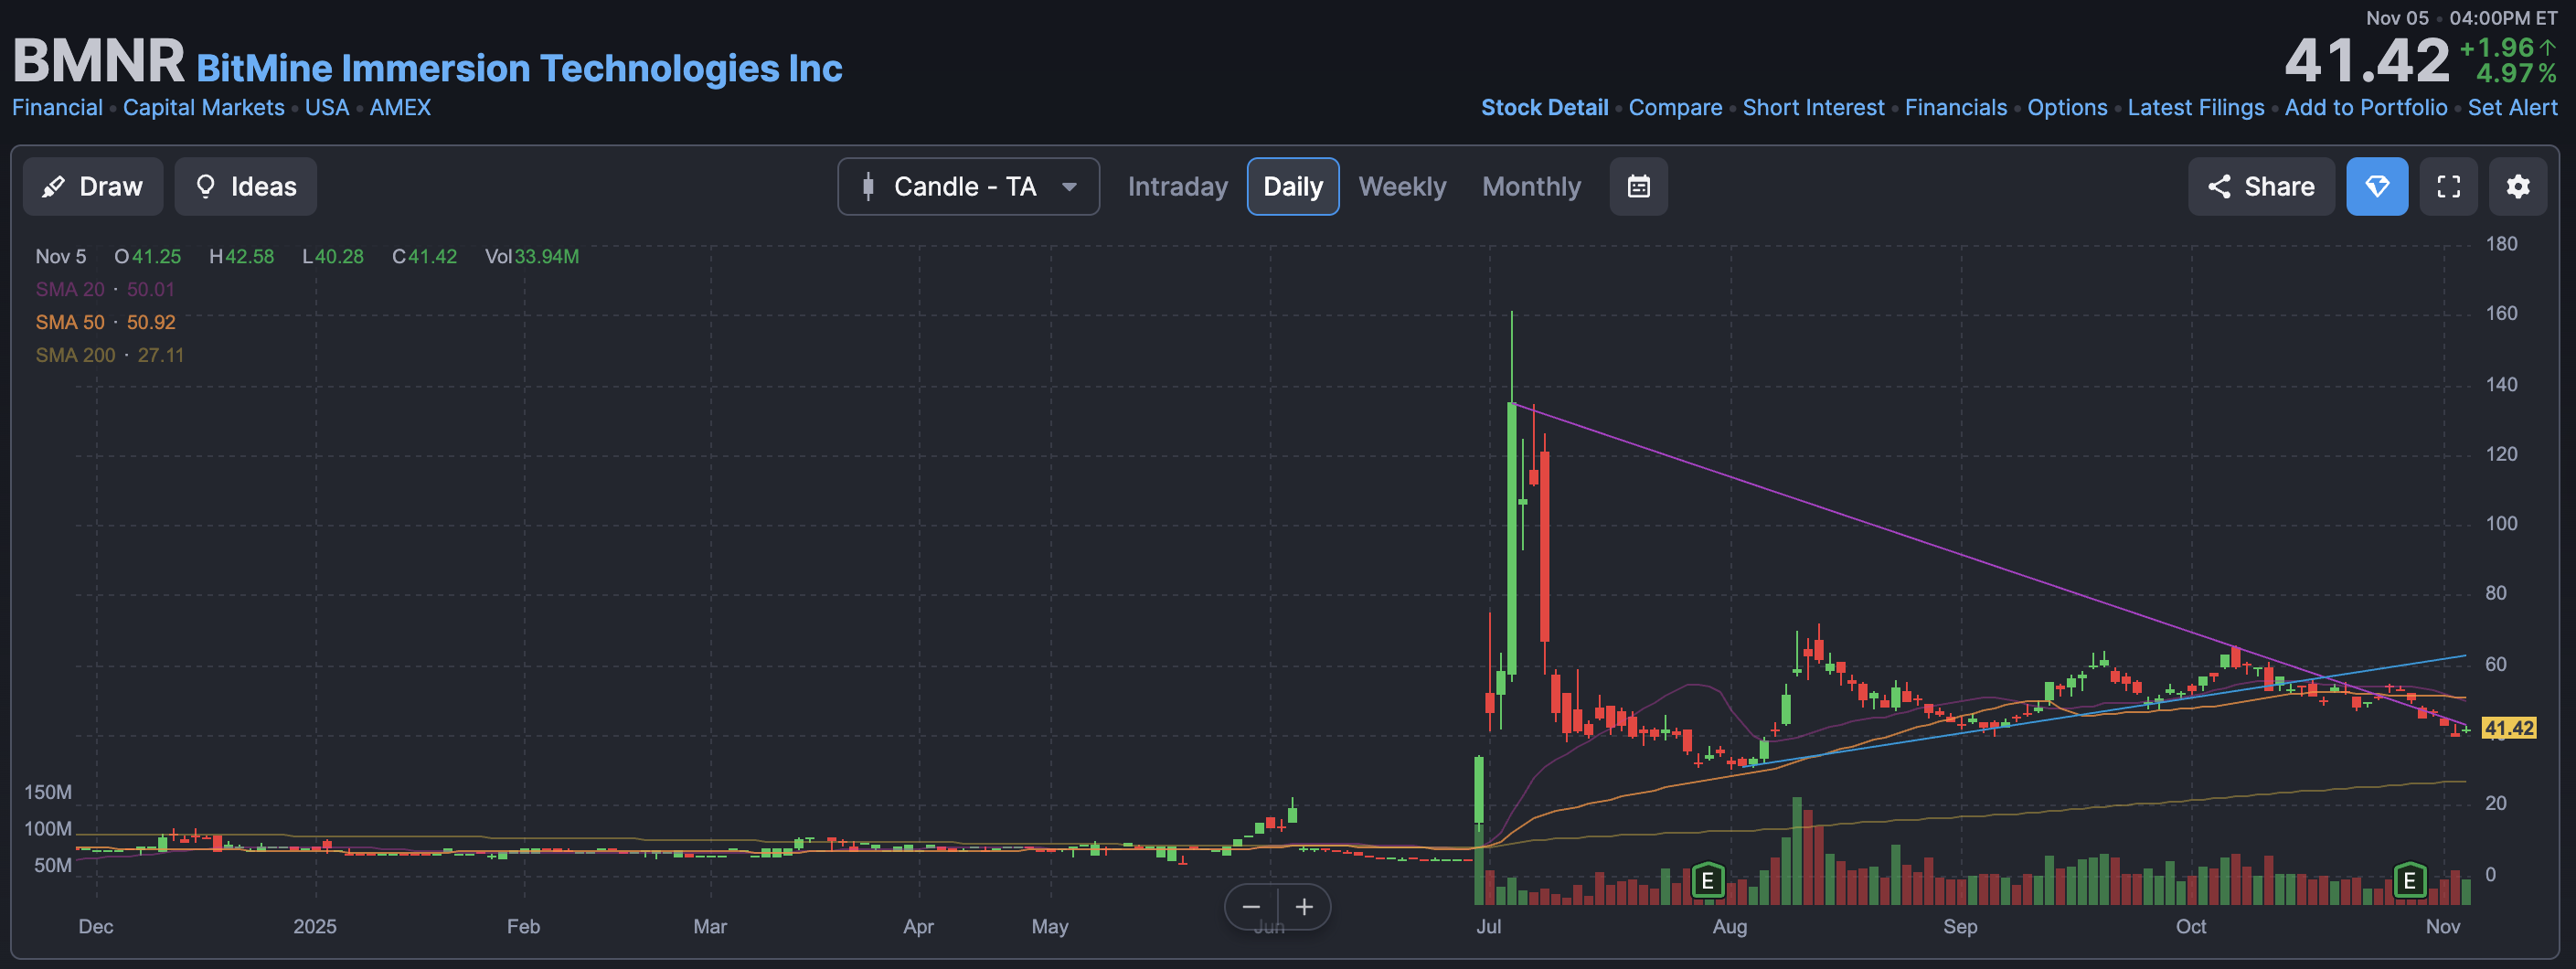Open the Capital Markets industry link

point(204,108)
